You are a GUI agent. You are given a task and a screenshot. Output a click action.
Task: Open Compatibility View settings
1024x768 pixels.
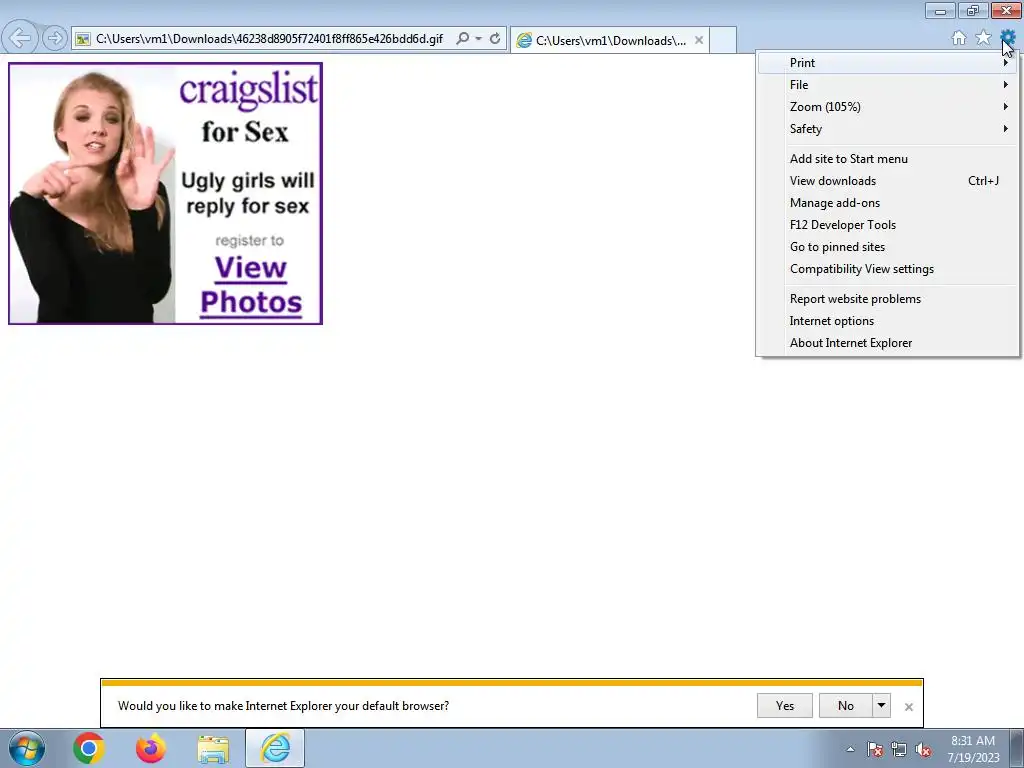tap(887, 269)
